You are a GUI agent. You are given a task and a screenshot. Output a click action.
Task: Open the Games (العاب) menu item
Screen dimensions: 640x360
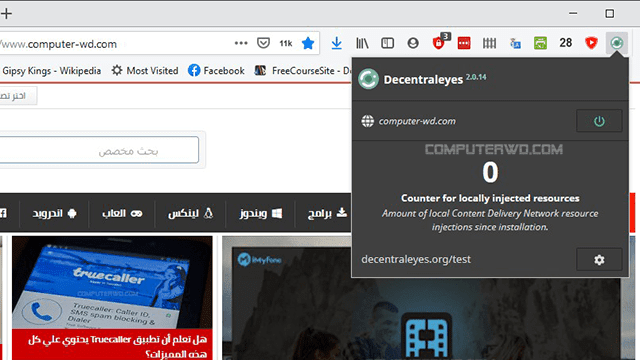122,213
